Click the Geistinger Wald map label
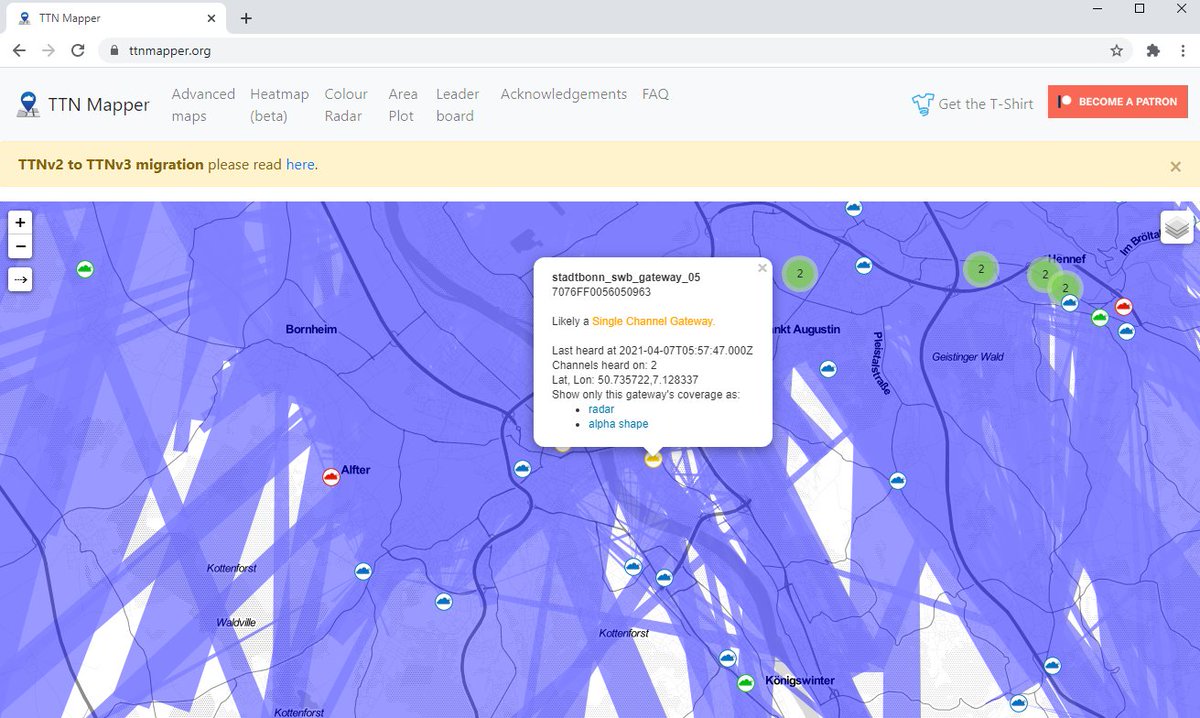The height and width of the screenshot is (718, 1200). [968, 356]
